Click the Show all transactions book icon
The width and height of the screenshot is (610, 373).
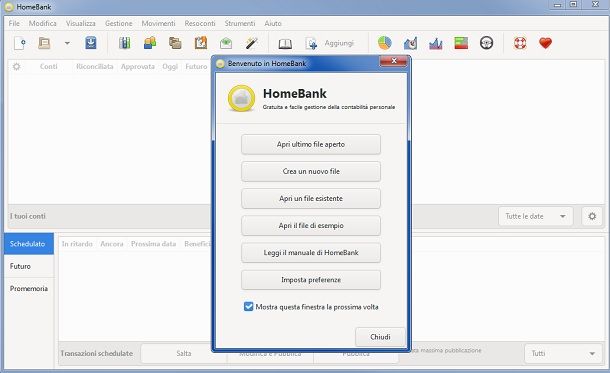click(285, 43)
